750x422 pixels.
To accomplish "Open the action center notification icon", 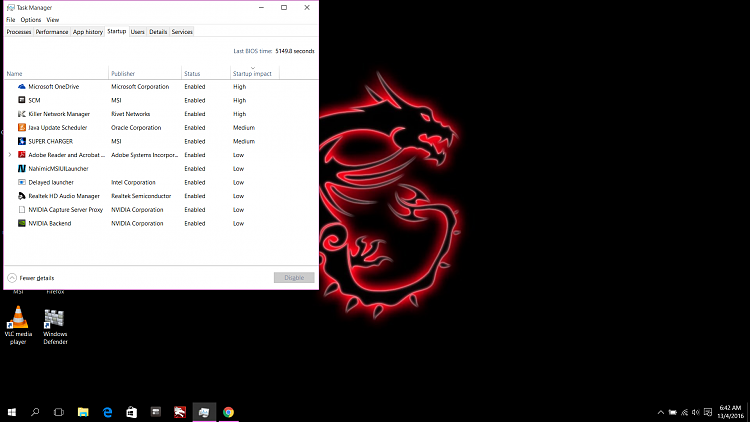I will pos(708,412).
